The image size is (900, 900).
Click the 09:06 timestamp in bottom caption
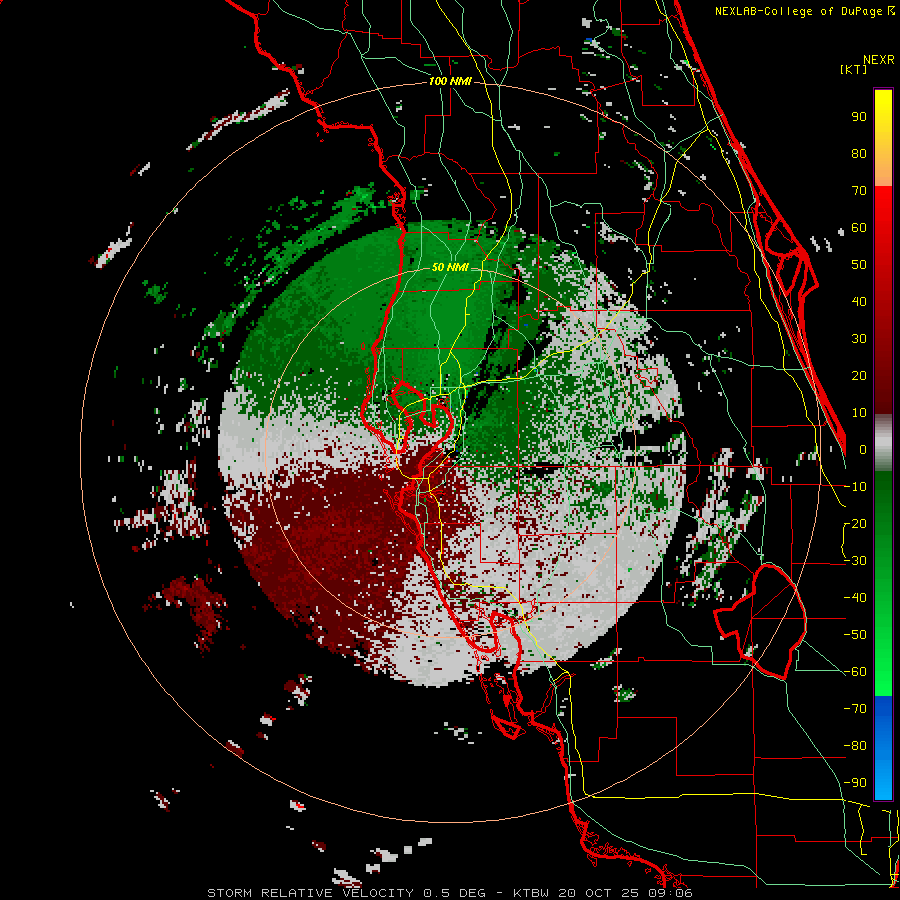click(670, 893)
